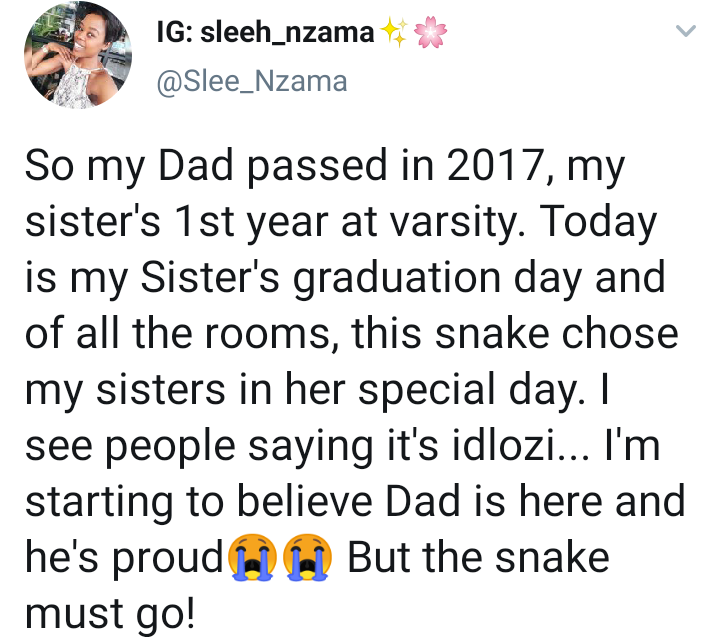Screen dimensions: 712x637
Task: Click the year '2017' in the tweet
Action: pyautogui.click(x=496, y=165)
